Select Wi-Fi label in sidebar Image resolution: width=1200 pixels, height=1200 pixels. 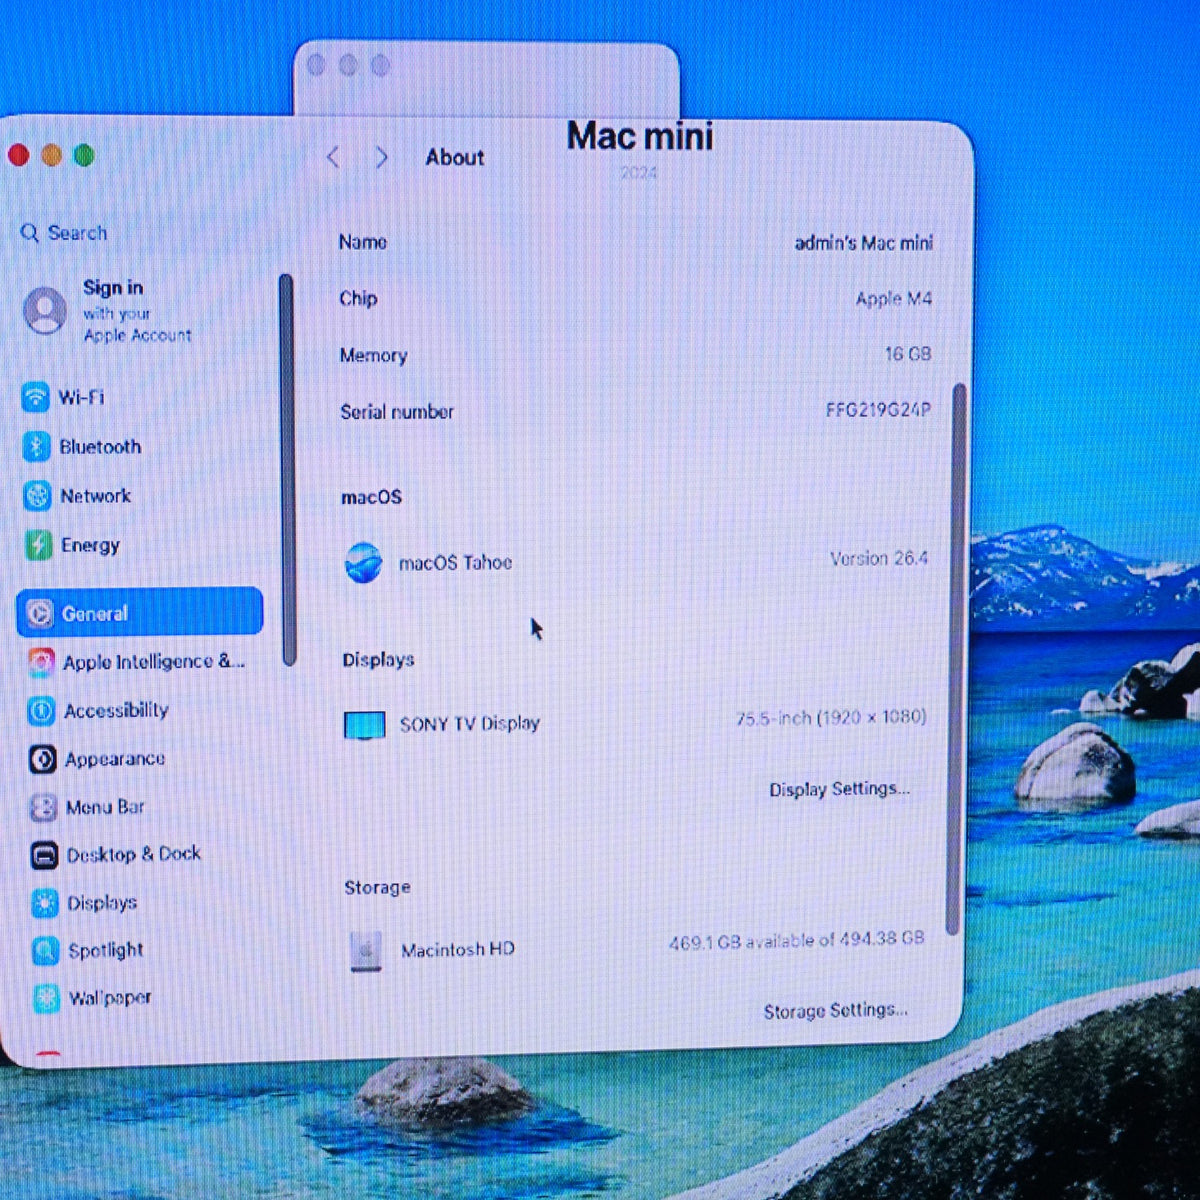tap(81, 397)
